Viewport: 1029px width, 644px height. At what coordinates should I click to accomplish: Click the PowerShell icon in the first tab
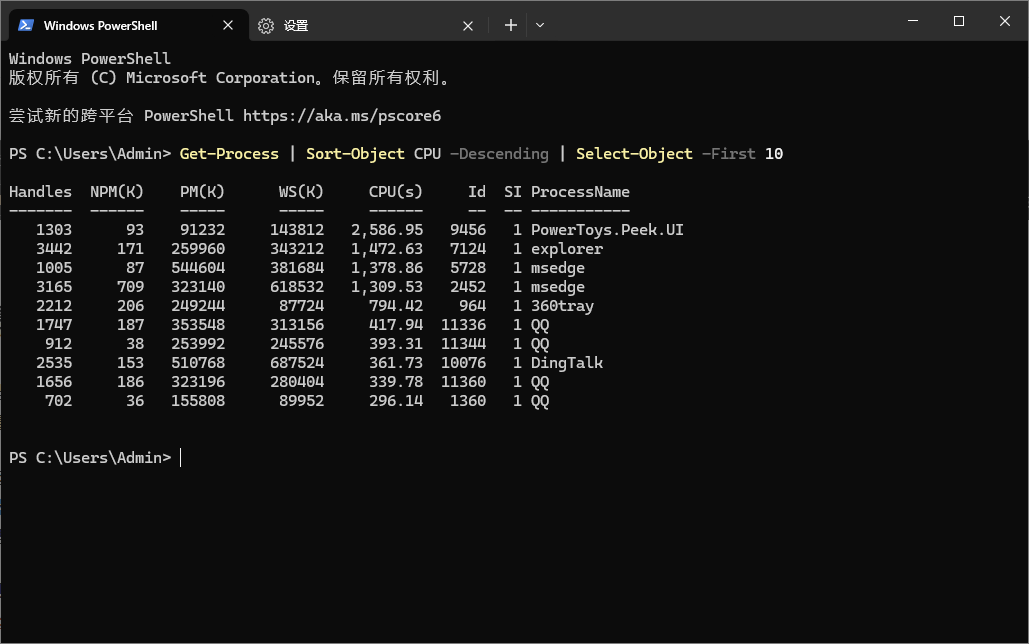click(x=26, y=25)
